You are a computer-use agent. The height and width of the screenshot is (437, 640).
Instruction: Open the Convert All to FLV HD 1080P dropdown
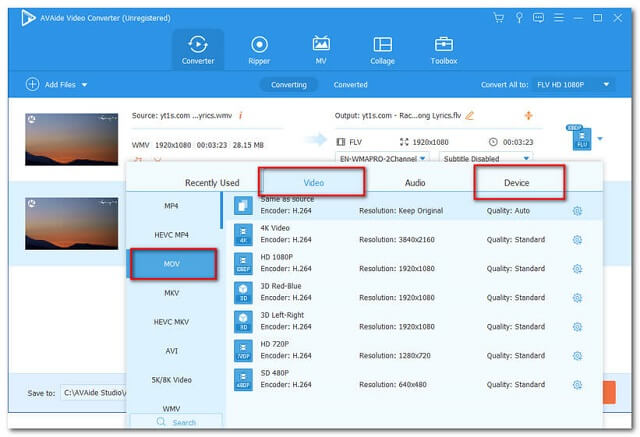click(x=573, y=84)
